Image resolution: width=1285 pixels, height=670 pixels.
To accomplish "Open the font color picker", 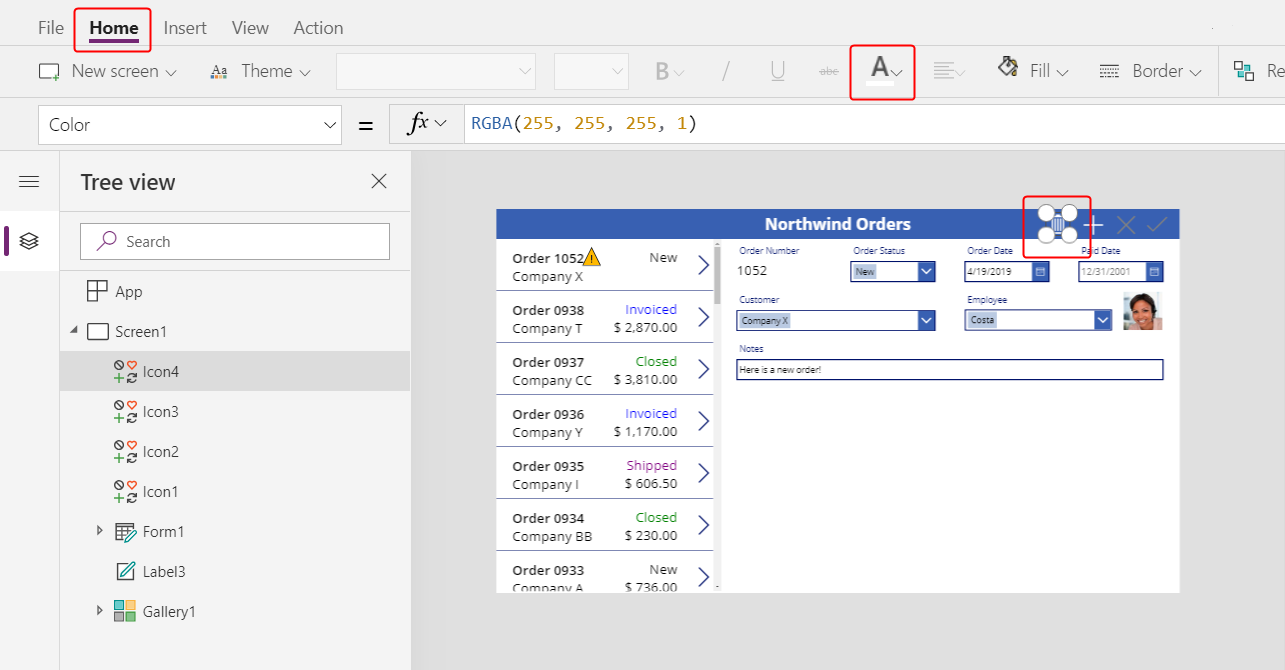I will [886, 70].
